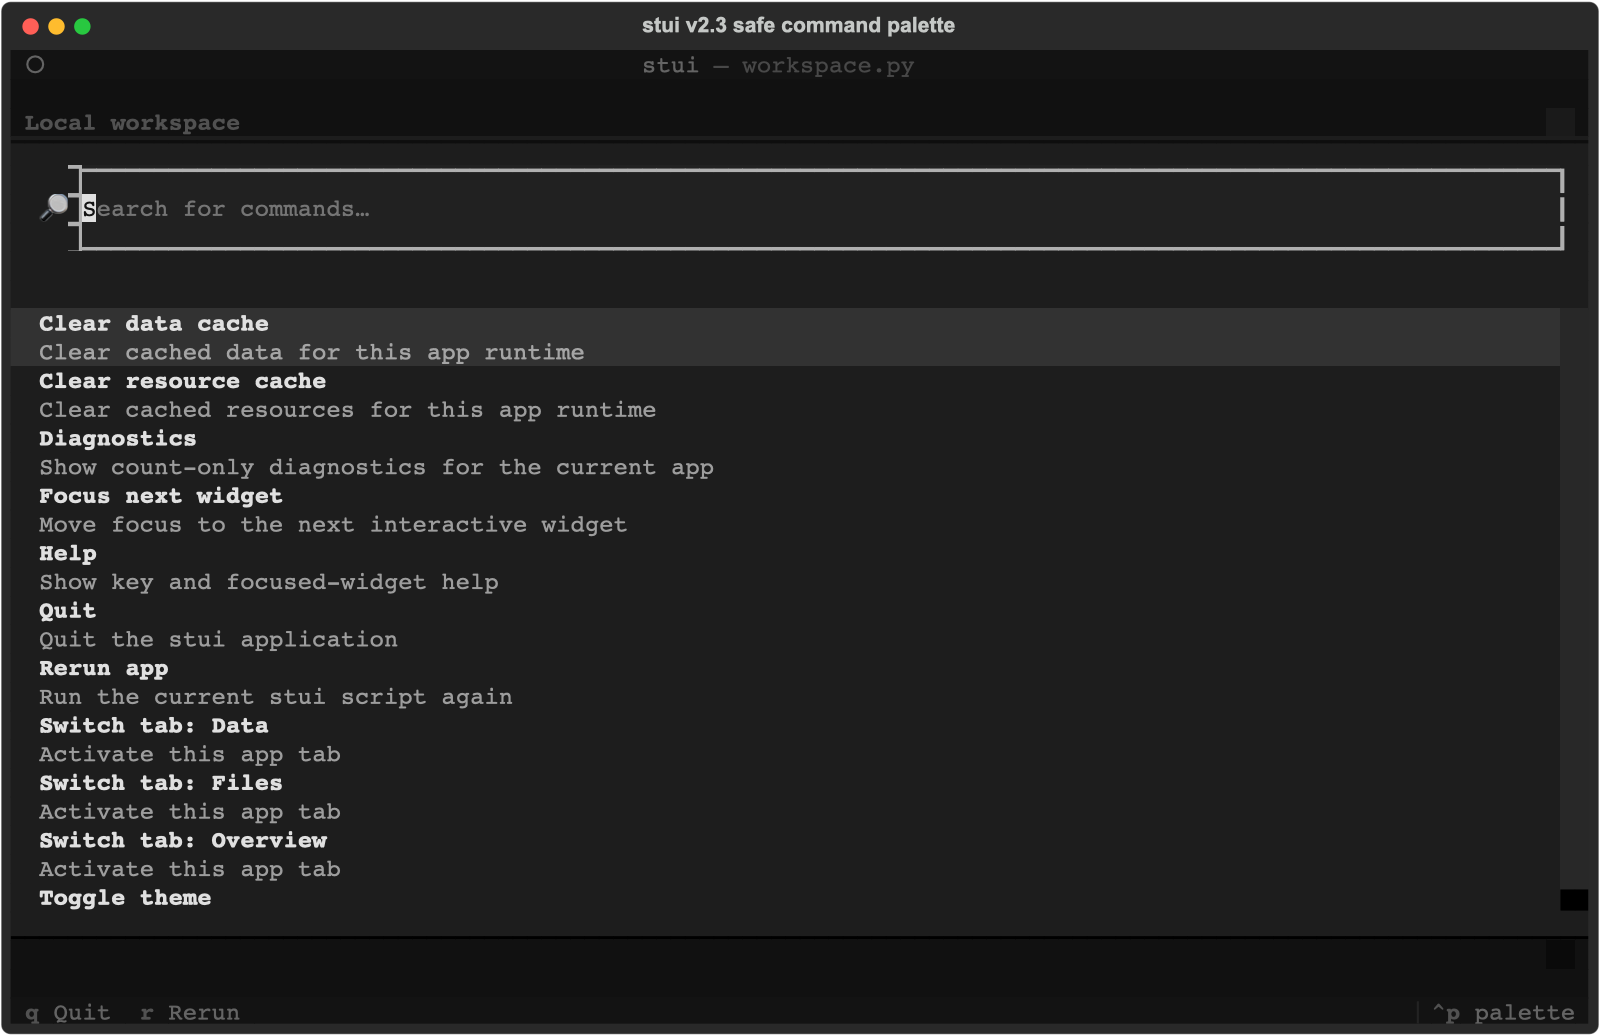The height and width of the screenshot is (1035, 1600).
Task: Click 'Show key and focused-widget help'
Action: (269, 582)
